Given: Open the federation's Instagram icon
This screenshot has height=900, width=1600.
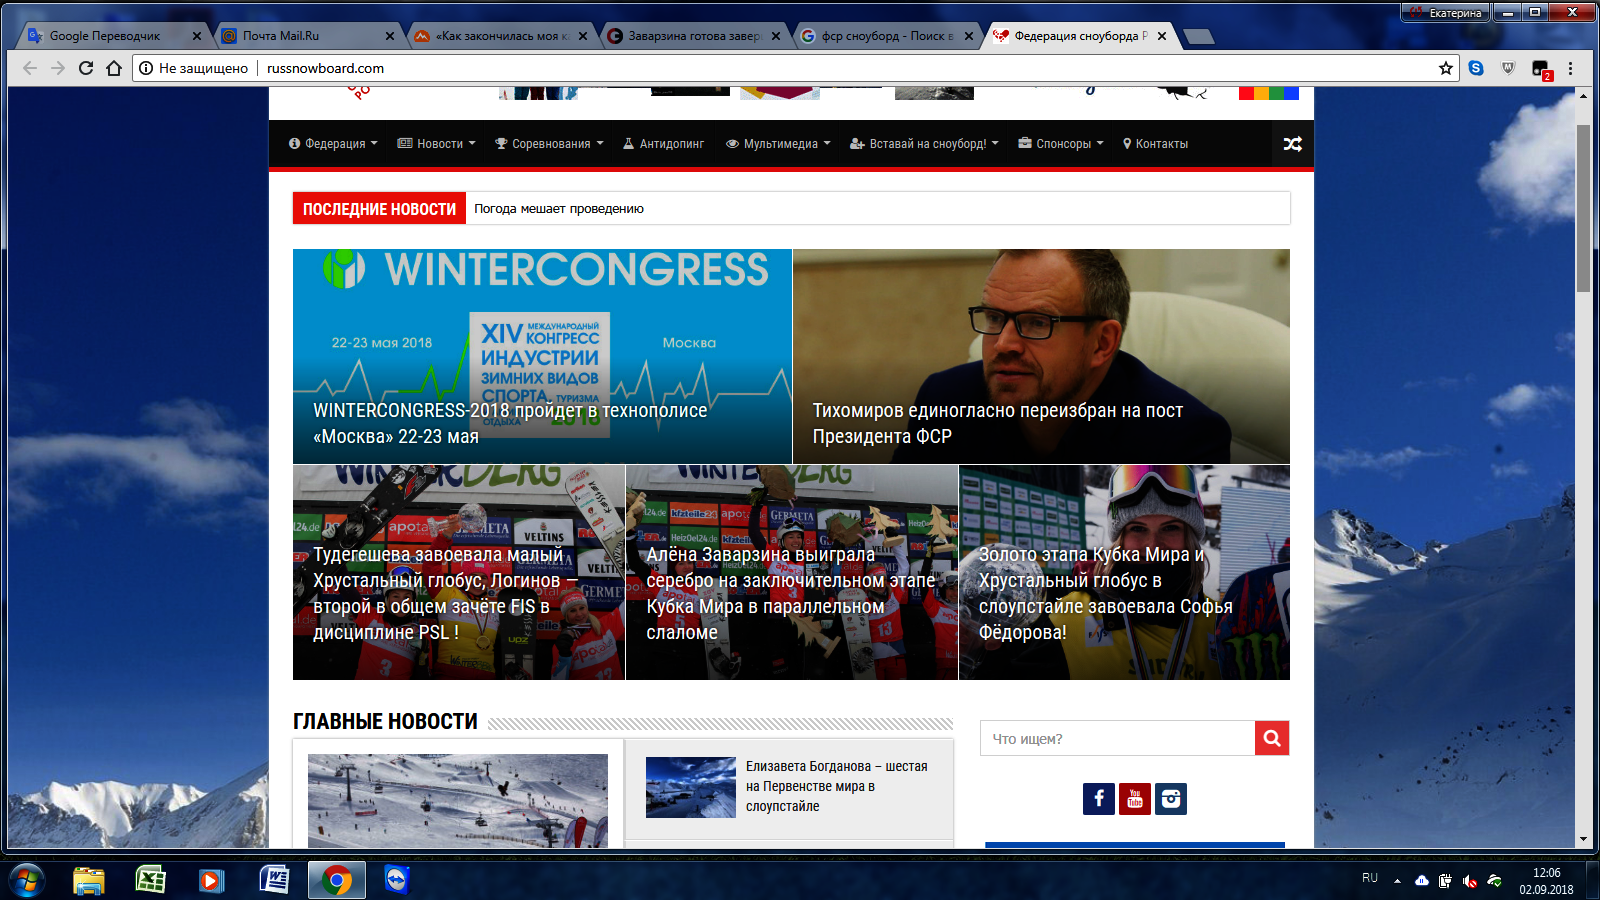Looking at the screenshot, I should [1171, 799].
